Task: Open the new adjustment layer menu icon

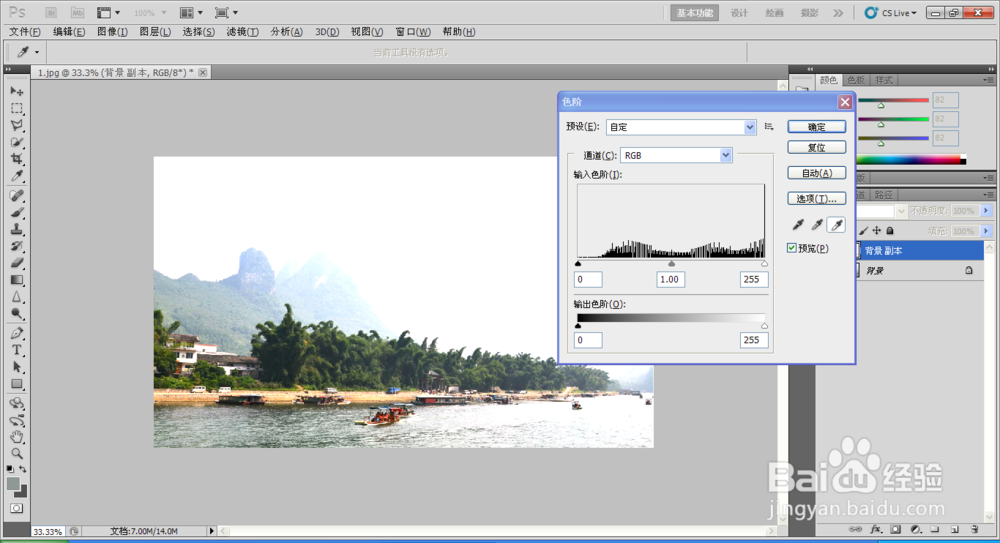Action: click(915, 530)
